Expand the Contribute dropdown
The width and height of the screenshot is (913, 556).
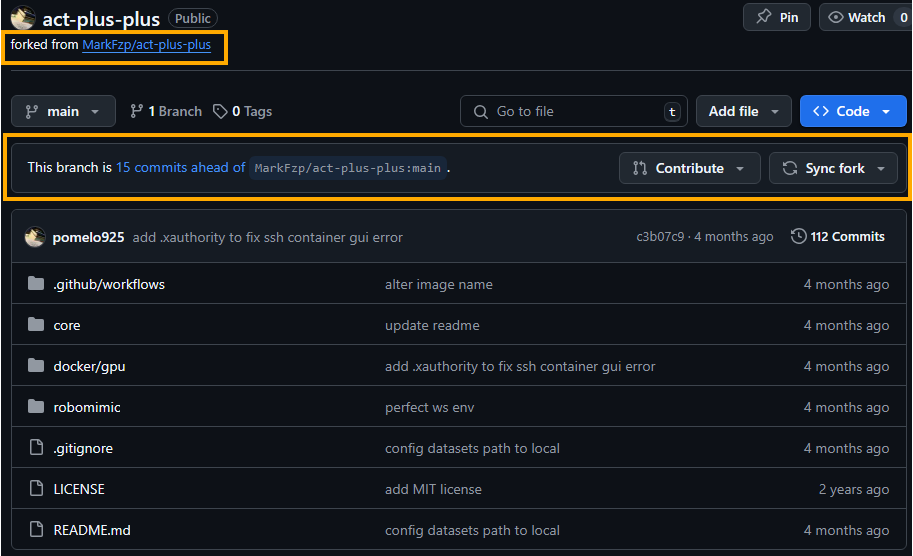click(689, 168)
